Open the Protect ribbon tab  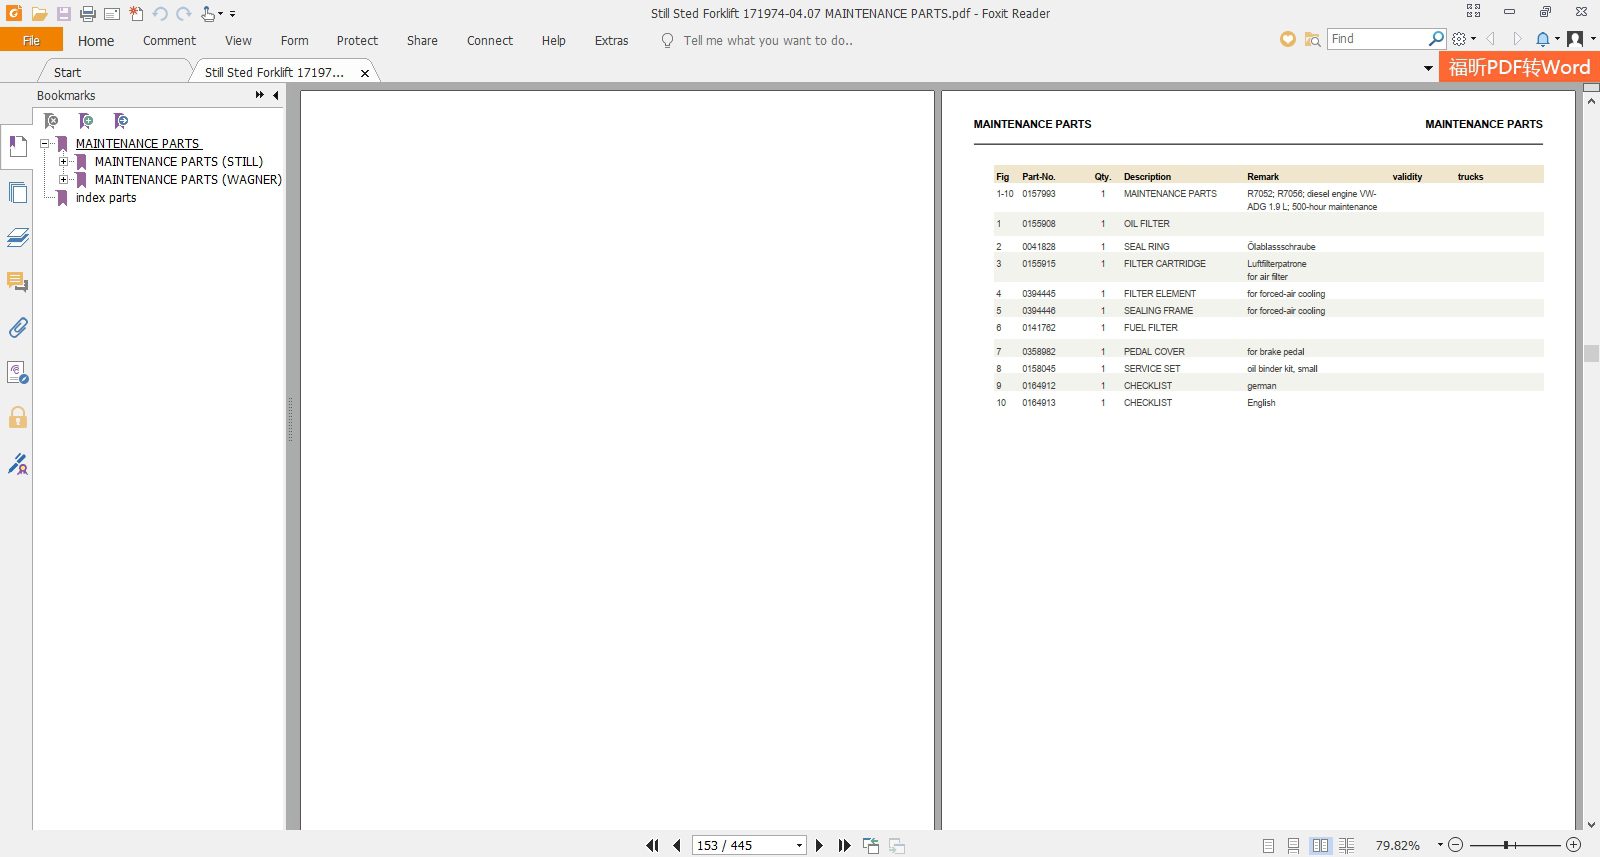tap(357, 41)
